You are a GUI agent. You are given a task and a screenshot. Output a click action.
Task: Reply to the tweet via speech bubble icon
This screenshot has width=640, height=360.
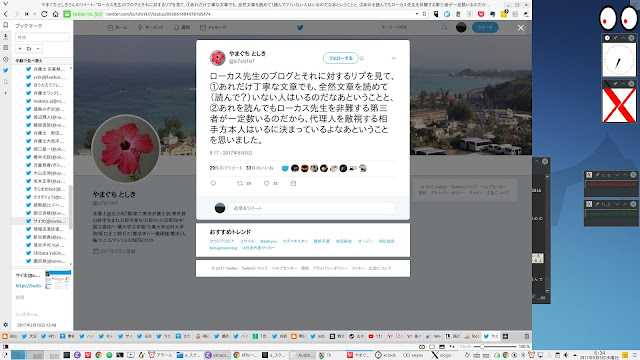coord(213,184)
